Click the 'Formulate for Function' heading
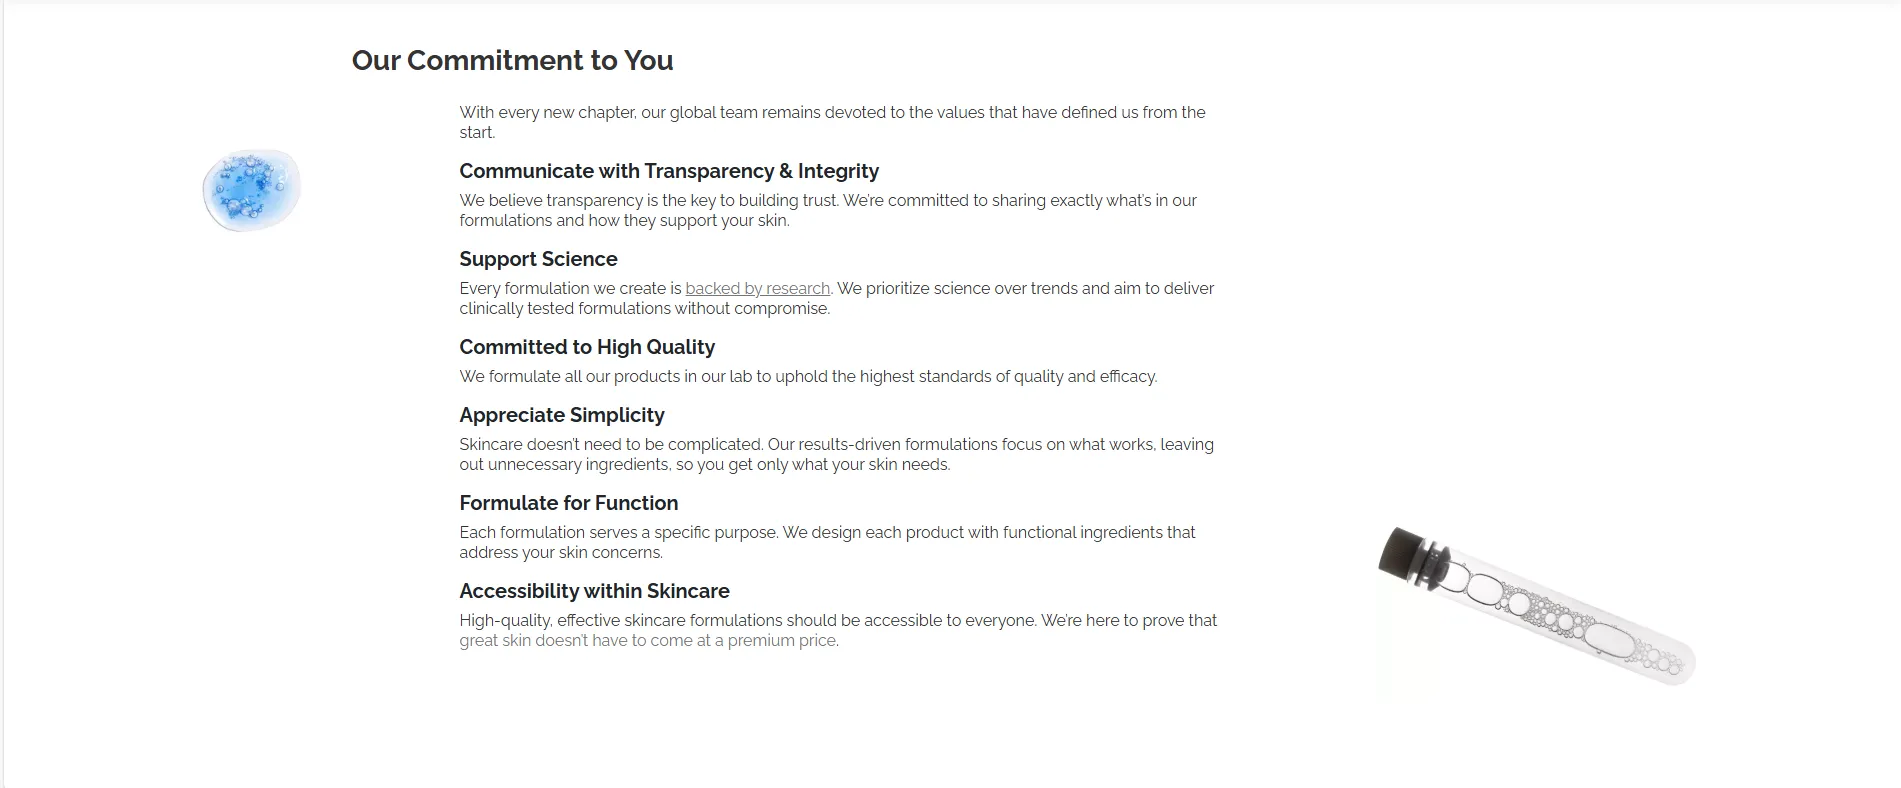This screenshot has height=788, width=1901. 568,503
